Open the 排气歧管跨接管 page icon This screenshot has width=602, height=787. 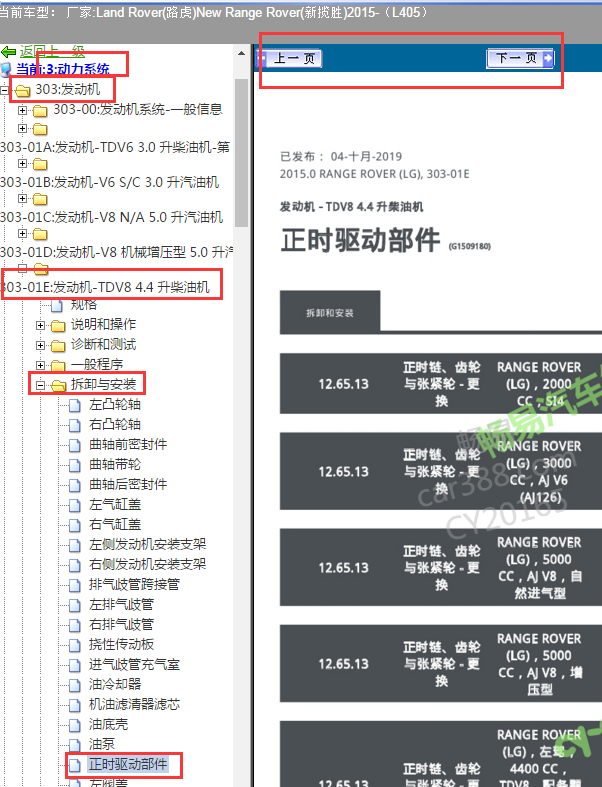[x=74, y=585]
